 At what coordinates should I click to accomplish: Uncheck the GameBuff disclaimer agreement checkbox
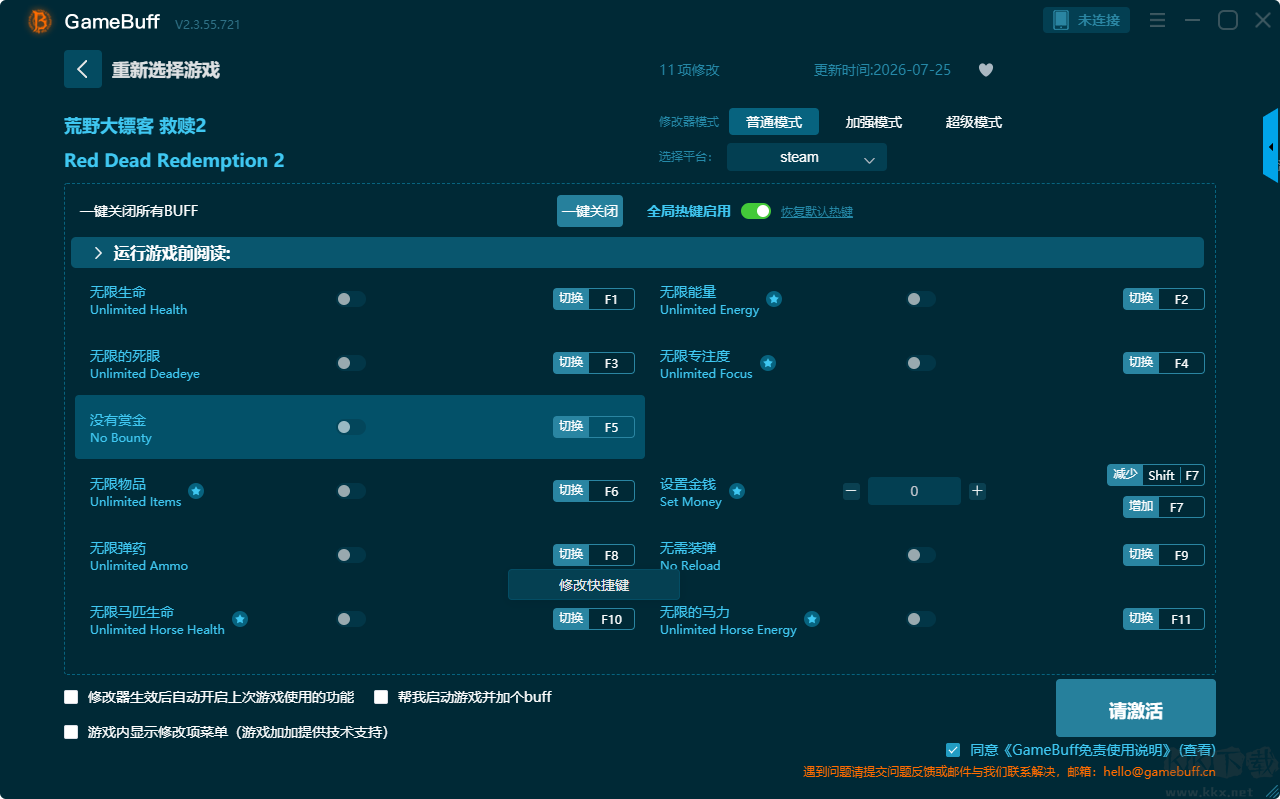tap(953, 750)
